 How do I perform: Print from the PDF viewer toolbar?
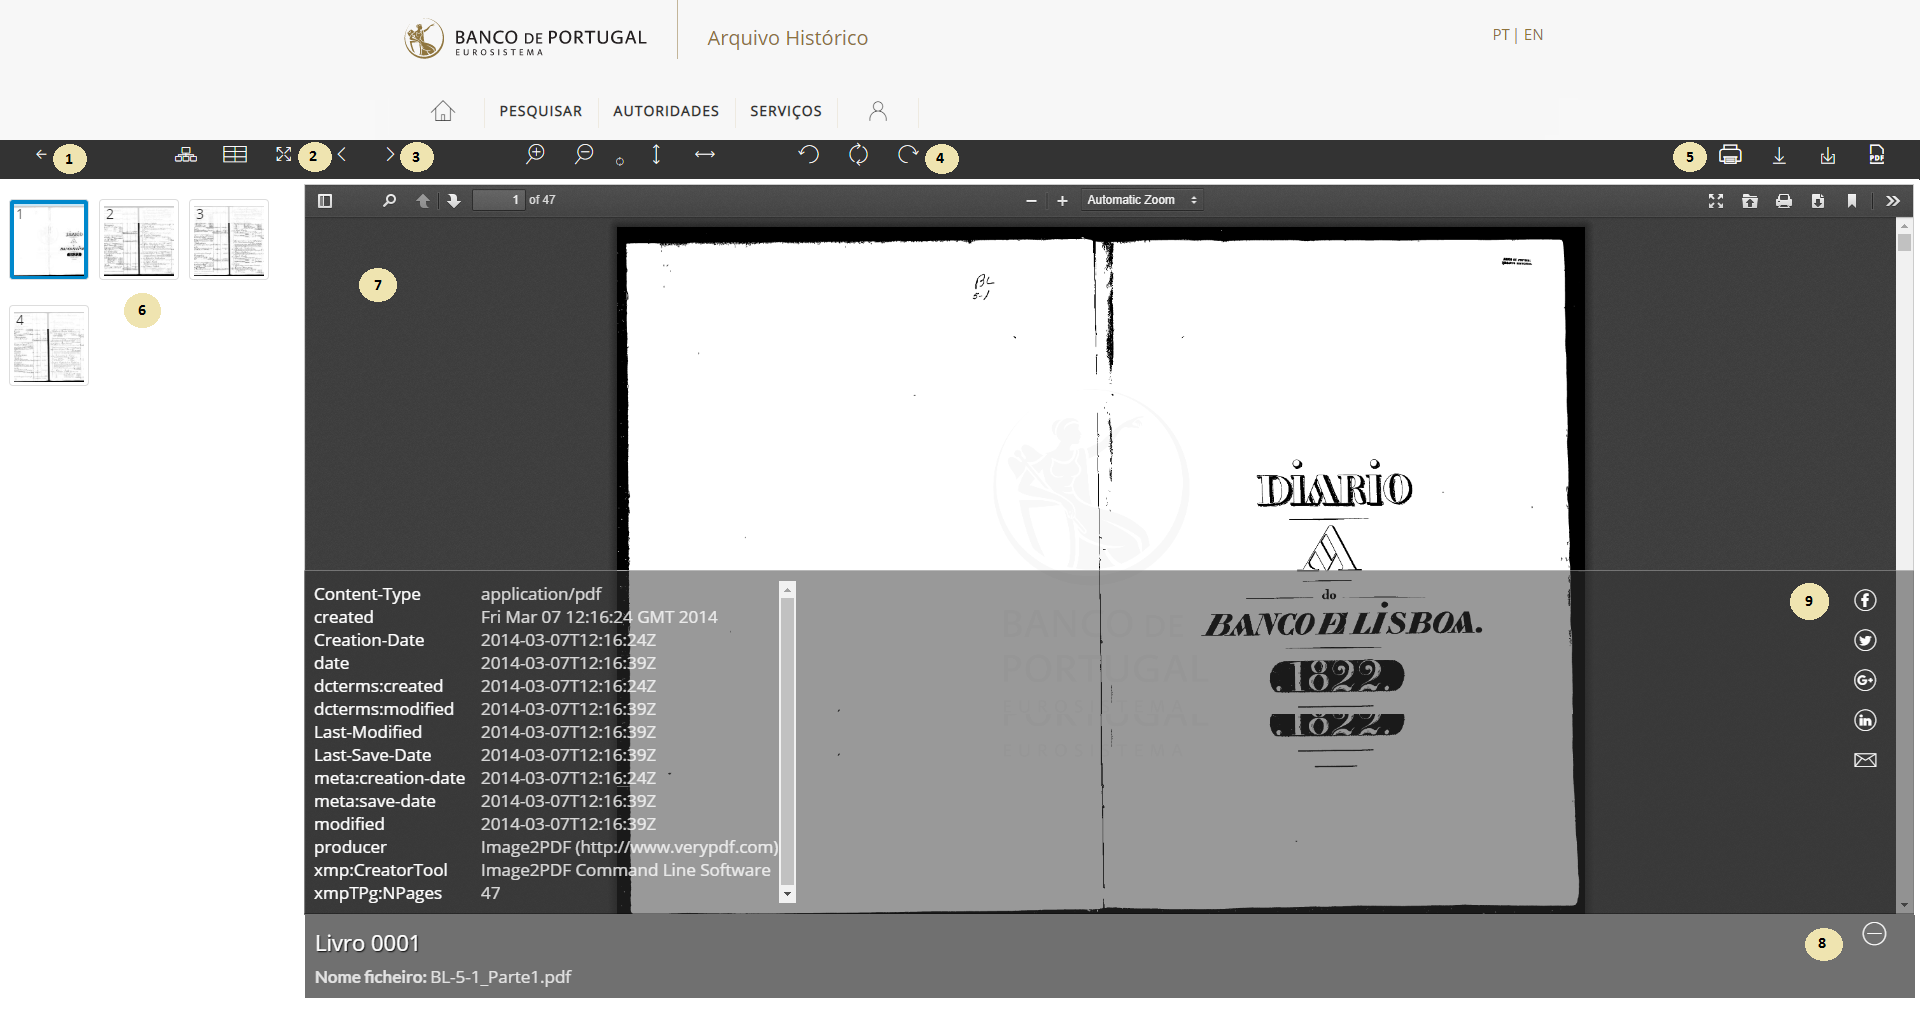coord(1784,201)
